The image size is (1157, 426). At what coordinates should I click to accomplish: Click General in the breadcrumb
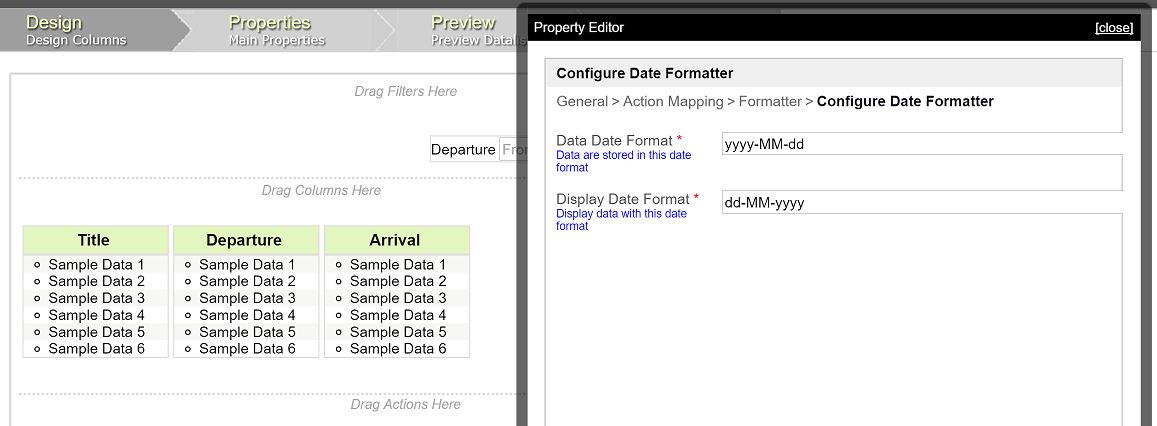click(x=582, y=101)
